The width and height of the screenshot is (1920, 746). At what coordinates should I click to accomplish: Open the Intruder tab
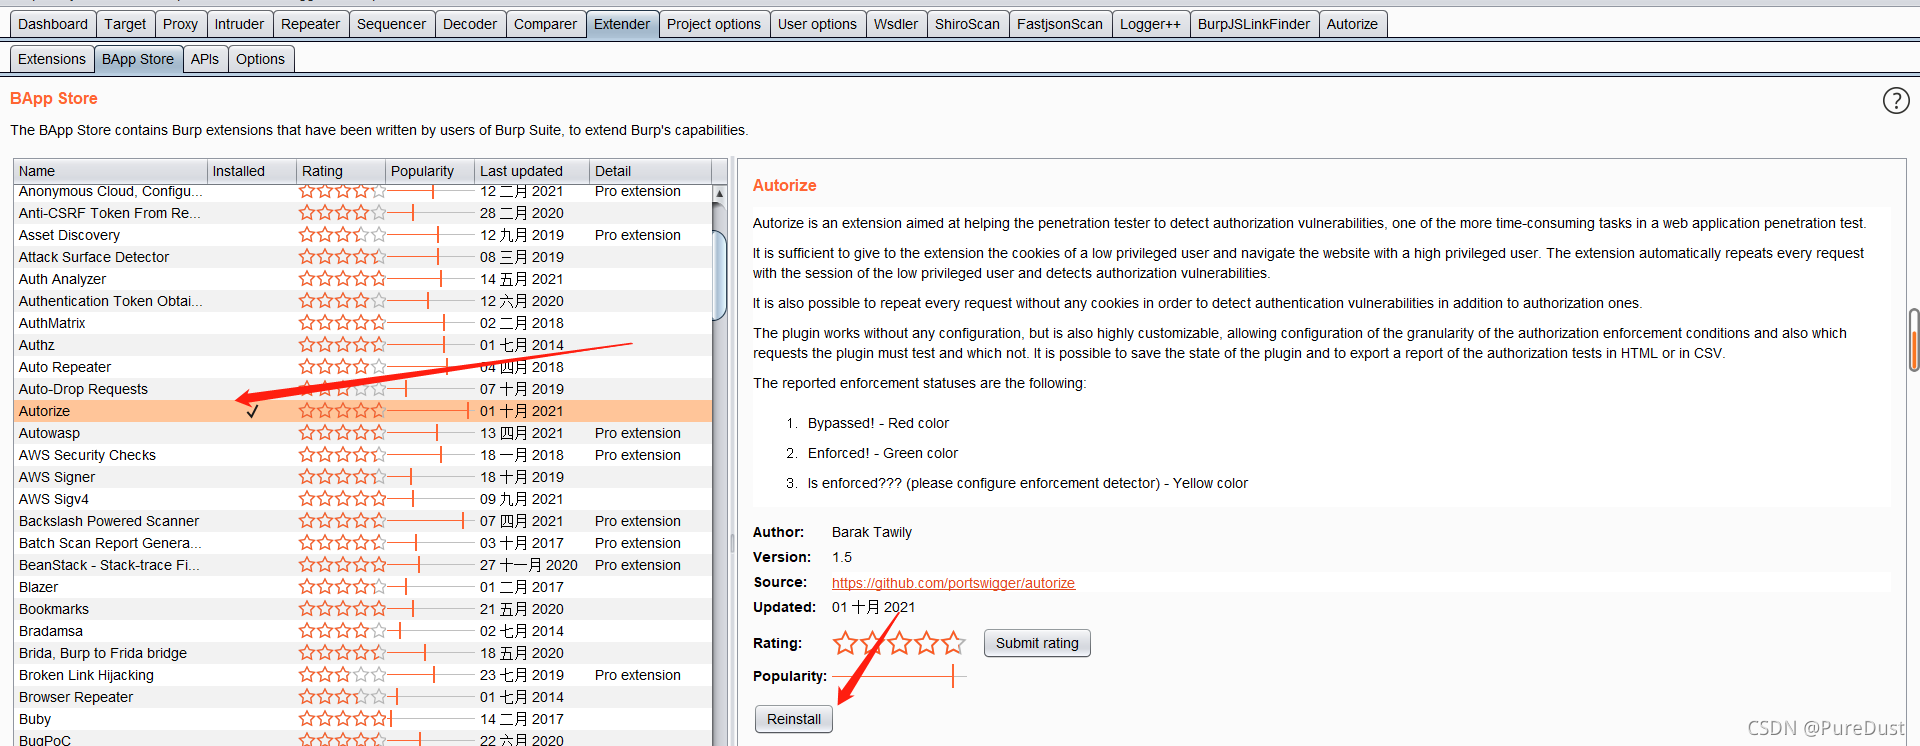point(239,24)
